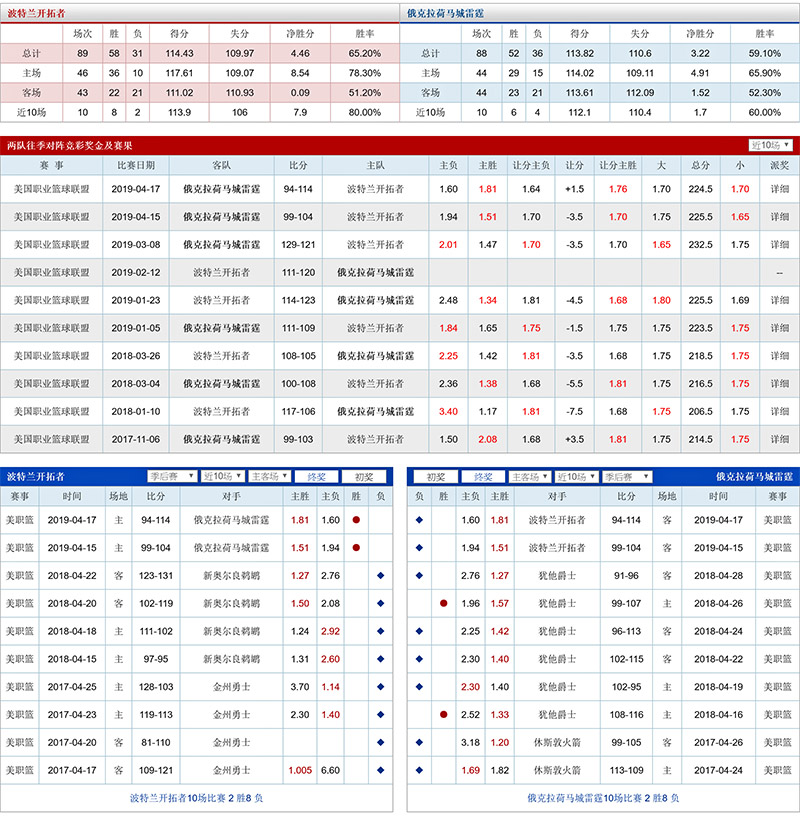
Task: Click the 113-109 score against 休斯敦火箭
Action: pos(626,770)
